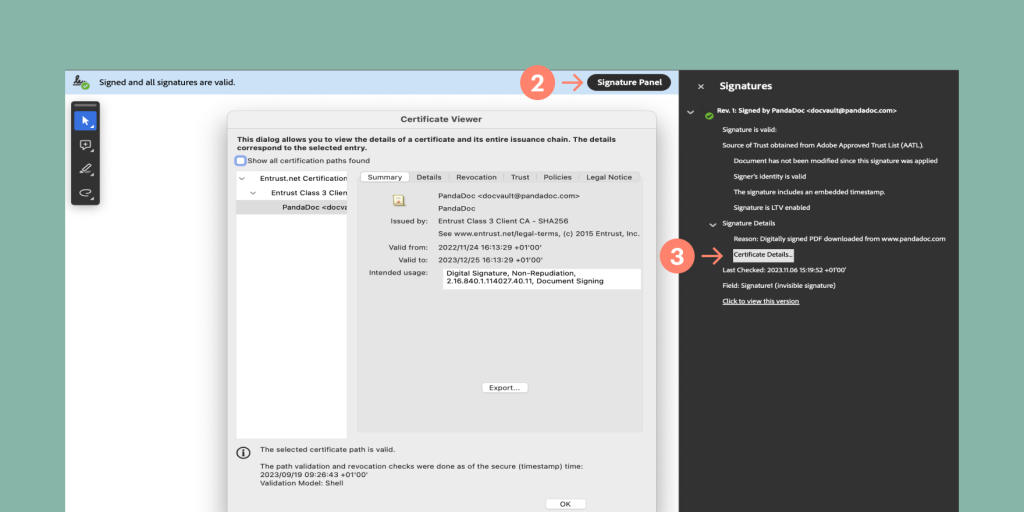Click the Export... button

pos(505,388)
